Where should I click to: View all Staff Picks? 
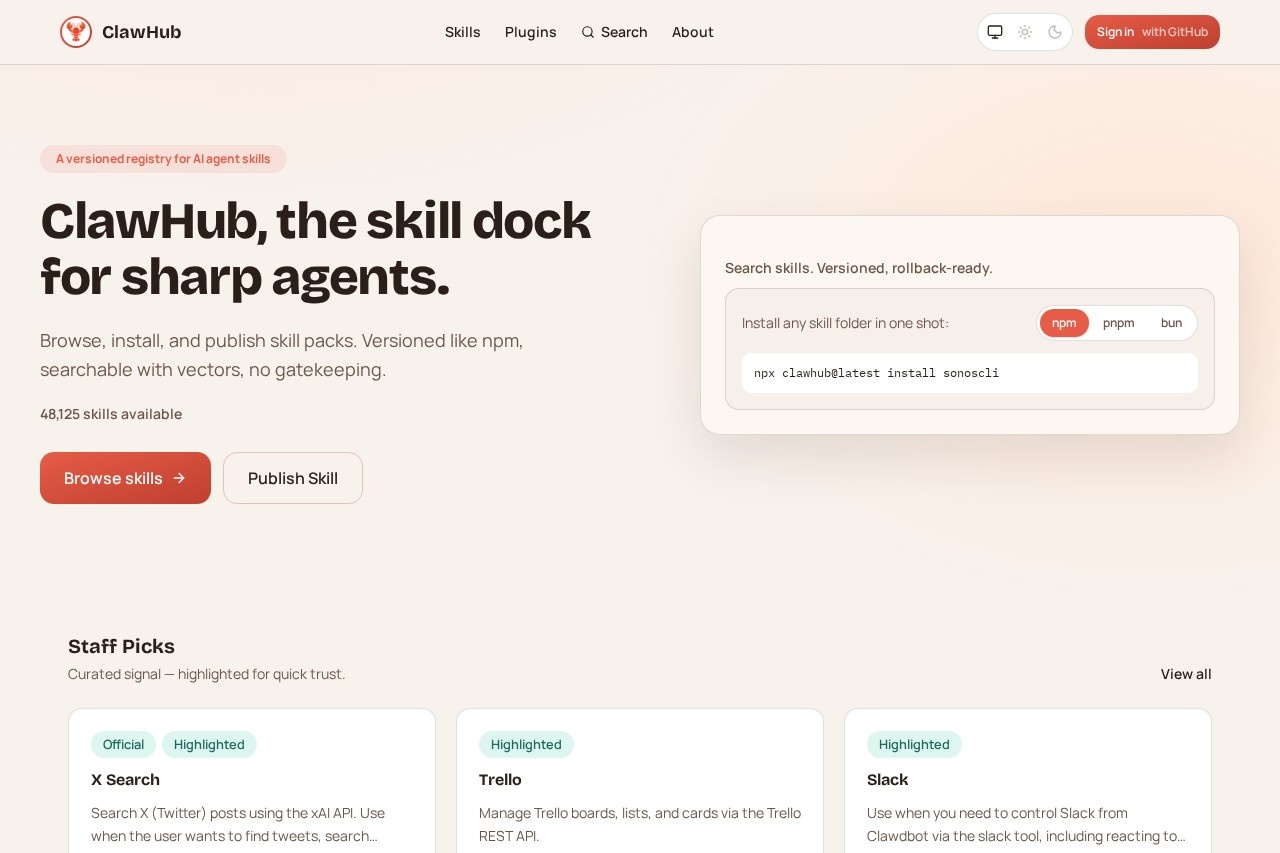(1185, 674)
